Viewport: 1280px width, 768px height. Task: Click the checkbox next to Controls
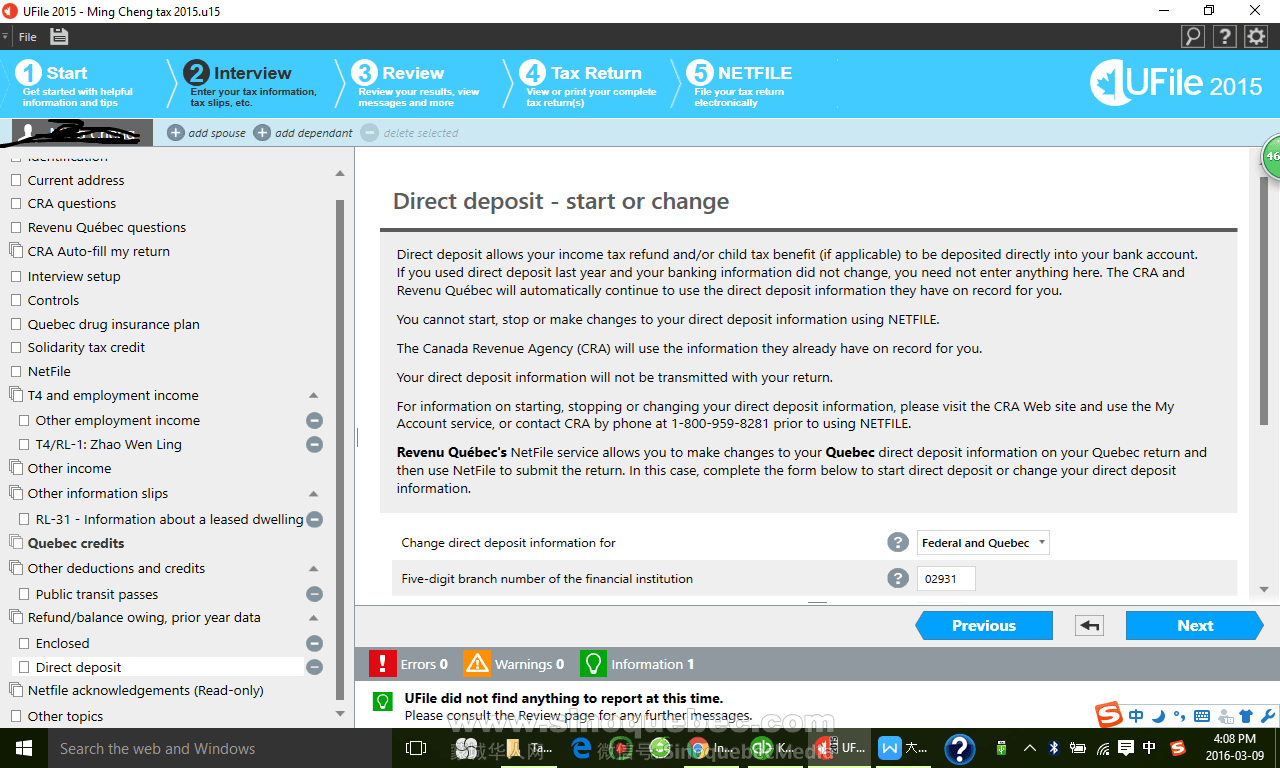pos(16,300)
